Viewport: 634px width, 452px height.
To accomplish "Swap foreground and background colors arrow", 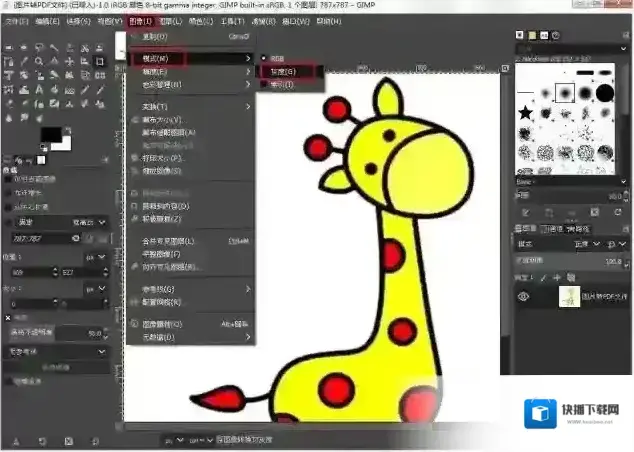I will point(69,130).
